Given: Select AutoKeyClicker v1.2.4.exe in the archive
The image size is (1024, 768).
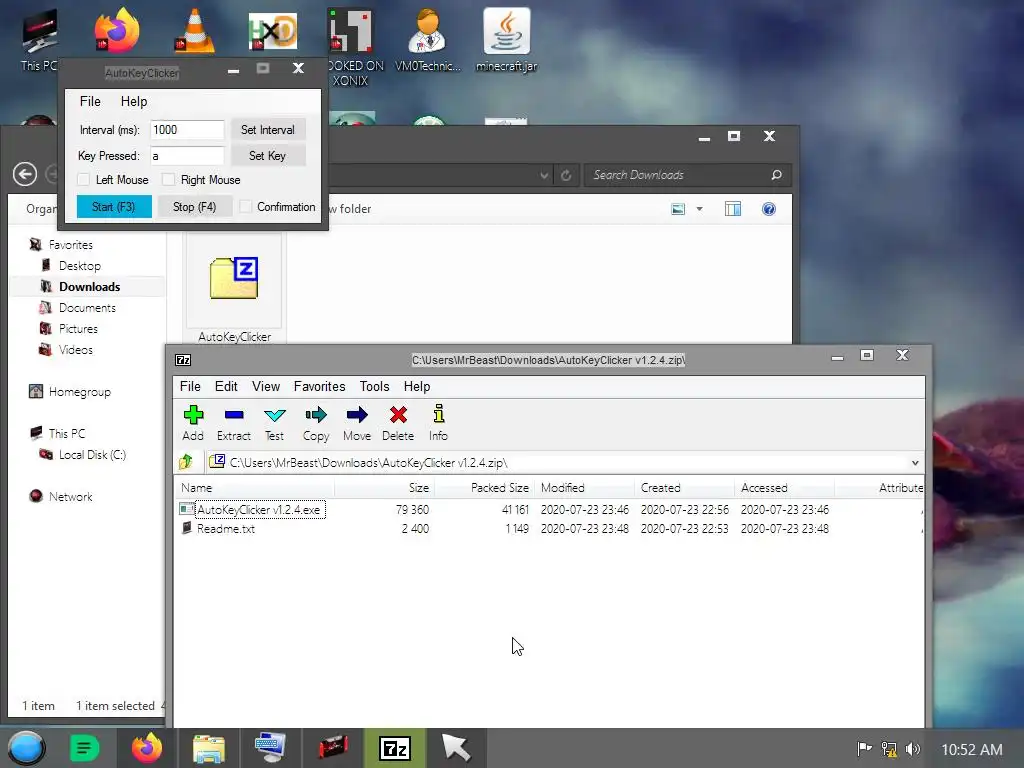Looking at the screenshot, I should click(259, 509).
